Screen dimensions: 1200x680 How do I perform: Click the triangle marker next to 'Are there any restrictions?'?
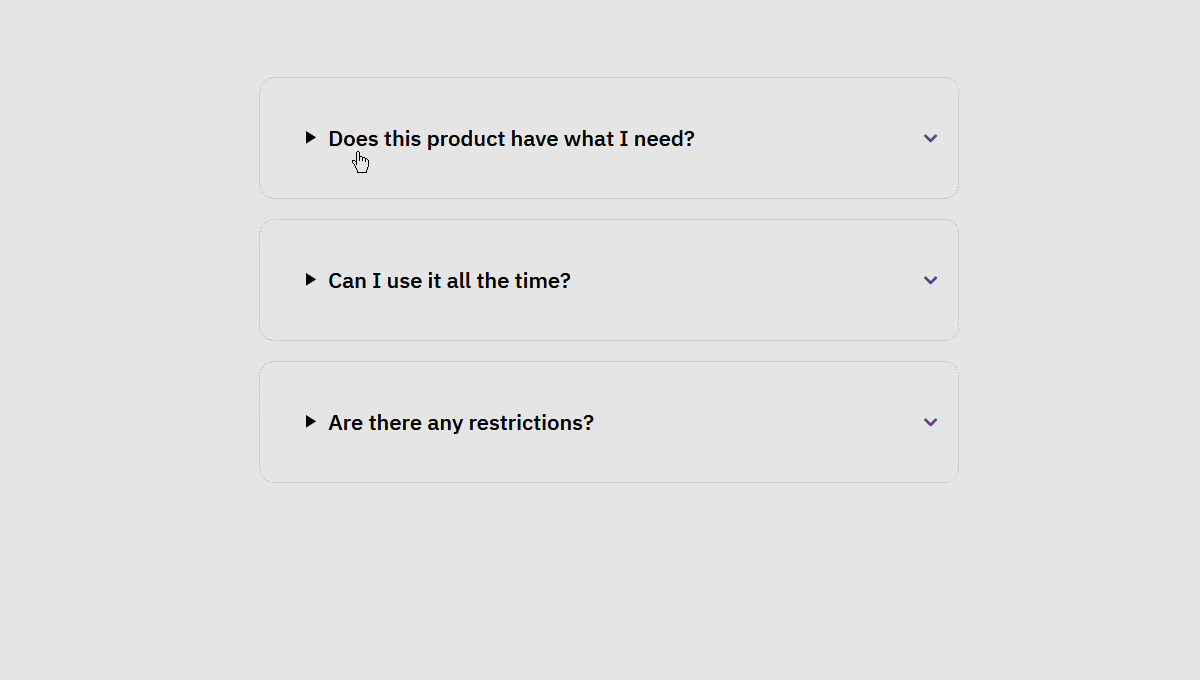pyautogui.click(x=311, y=421)
